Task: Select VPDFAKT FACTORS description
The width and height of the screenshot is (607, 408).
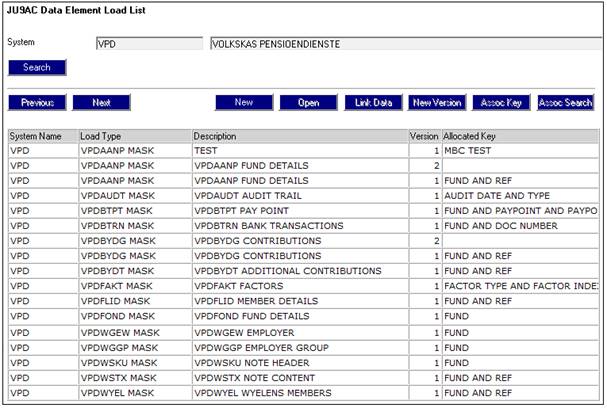Action: pyautogui.click(x=300, y=286)
